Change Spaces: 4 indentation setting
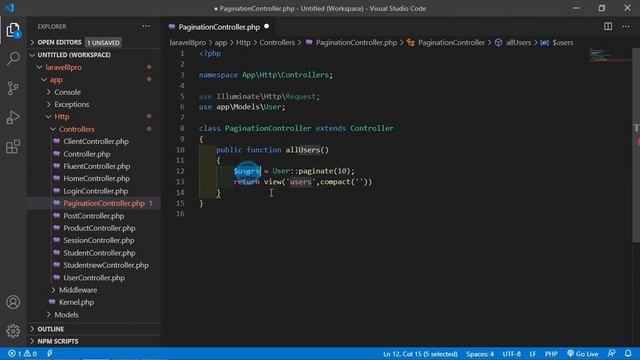Screen dimensions: 640x360 (480, 353)
